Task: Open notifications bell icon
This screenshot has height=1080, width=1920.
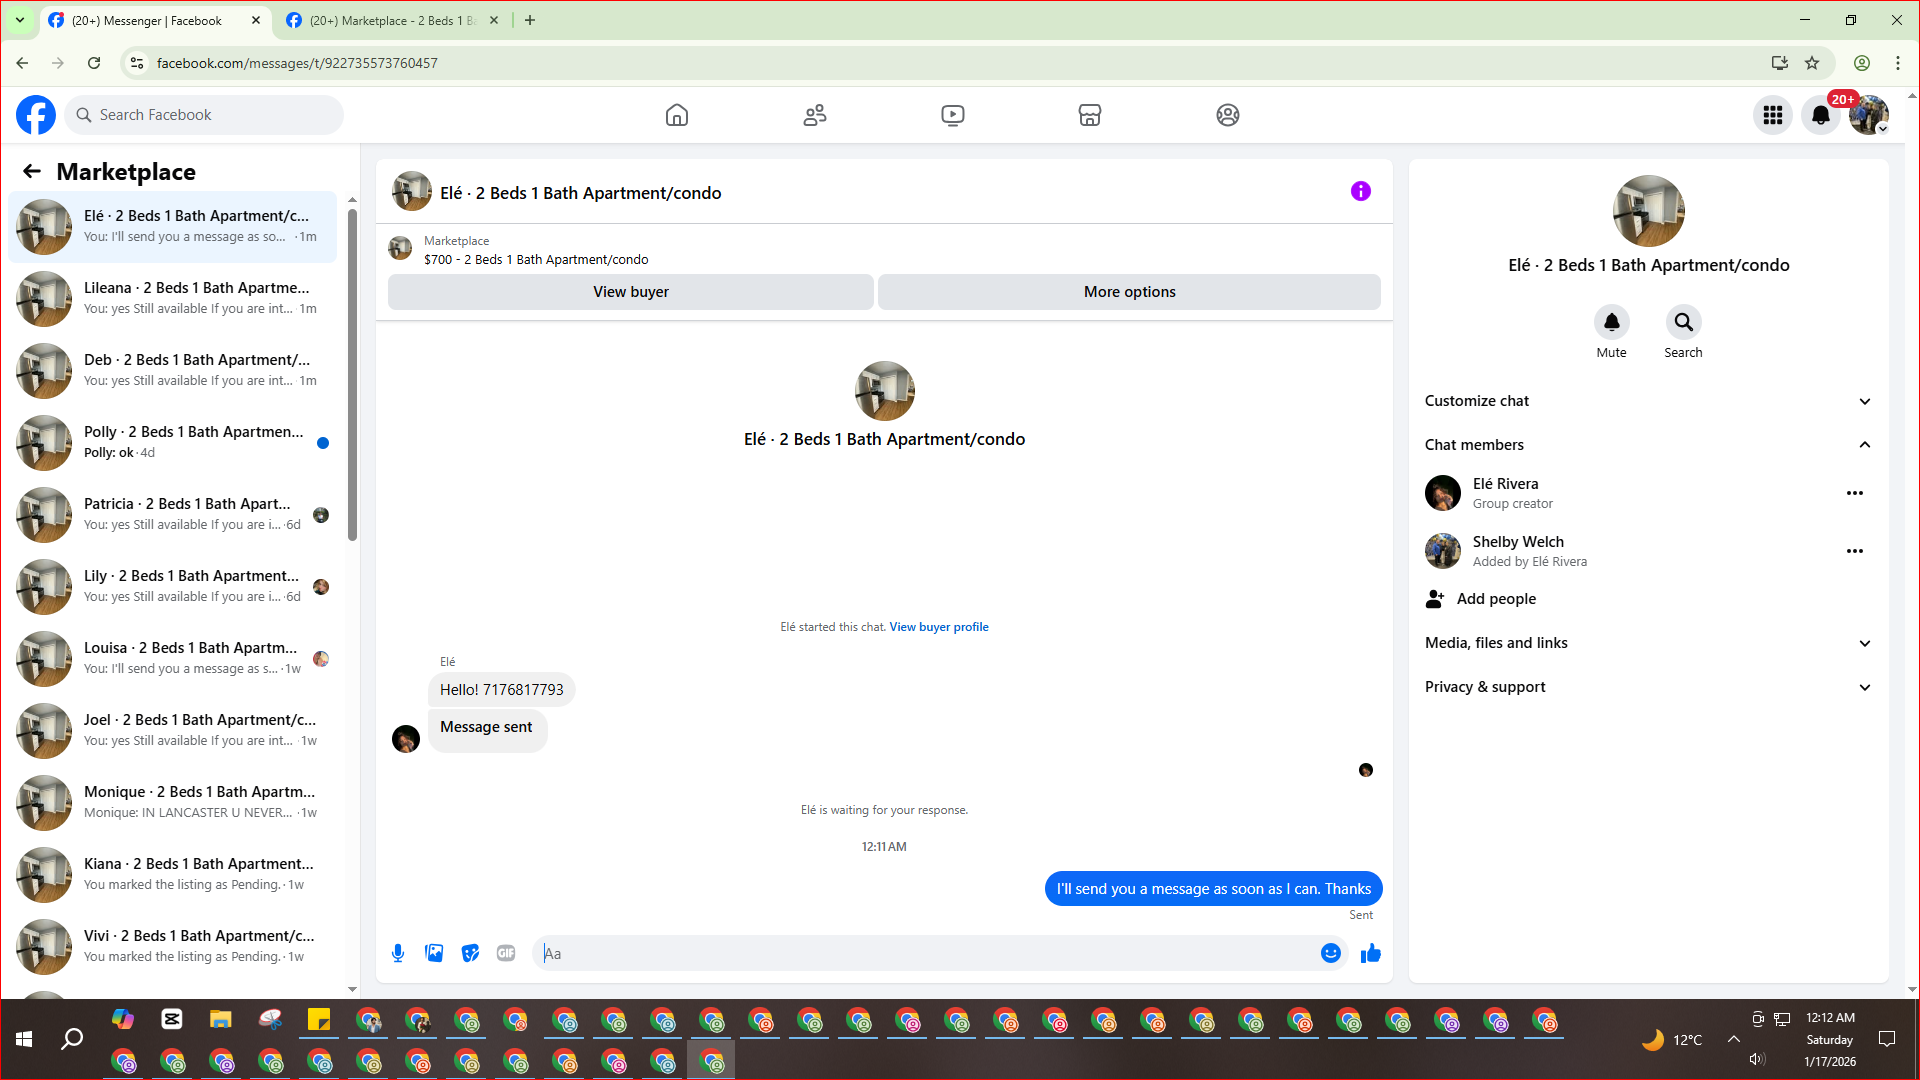Action: point(1821,115)
